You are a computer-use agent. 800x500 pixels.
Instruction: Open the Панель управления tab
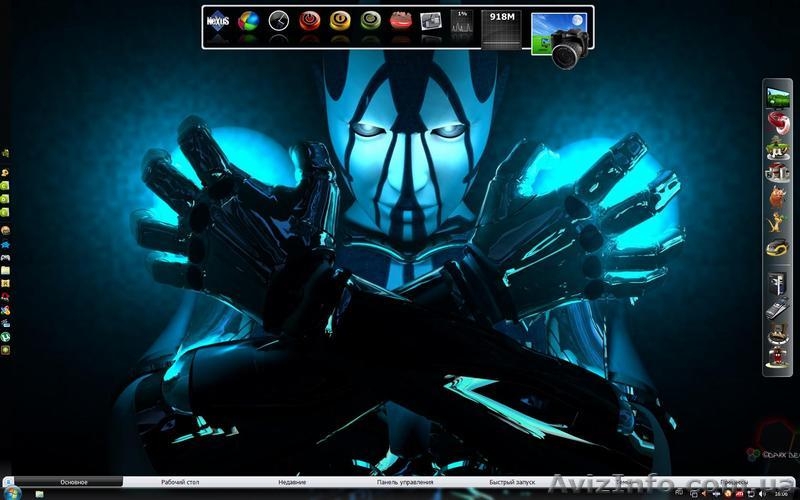click(x=405, y=482)
